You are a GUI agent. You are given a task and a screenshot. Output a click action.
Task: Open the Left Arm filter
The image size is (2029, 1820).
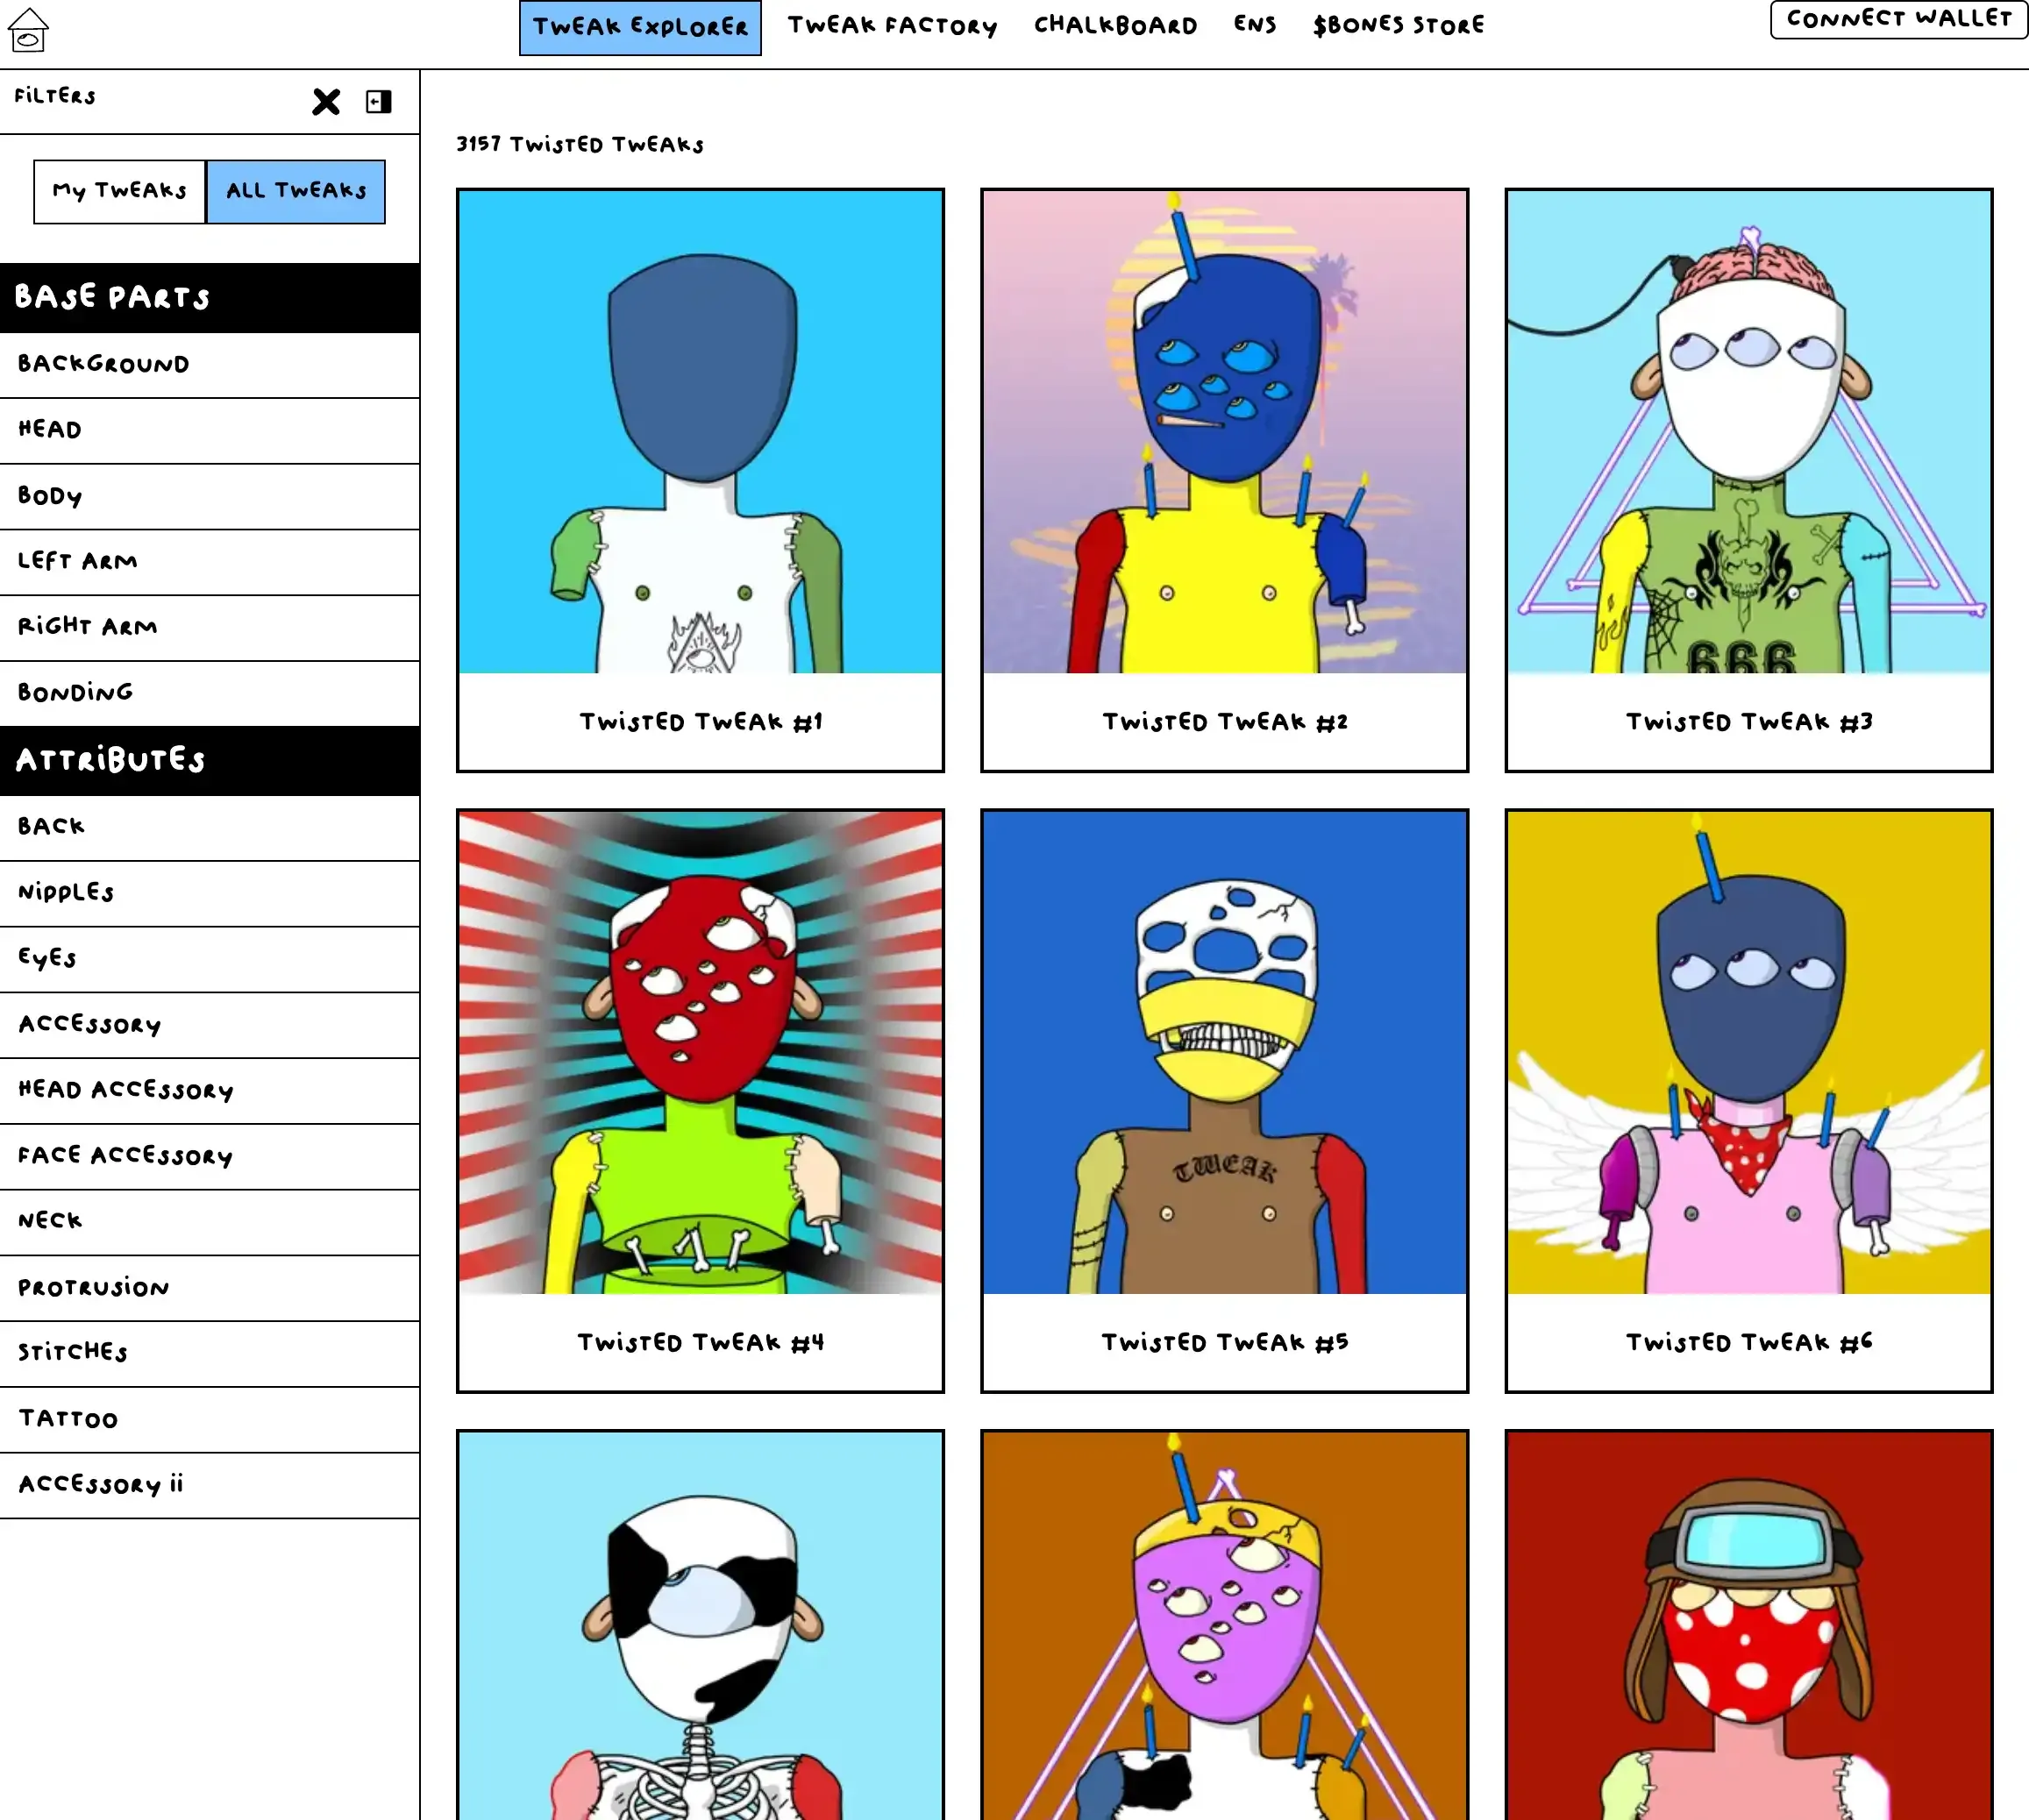coord(209,561)
